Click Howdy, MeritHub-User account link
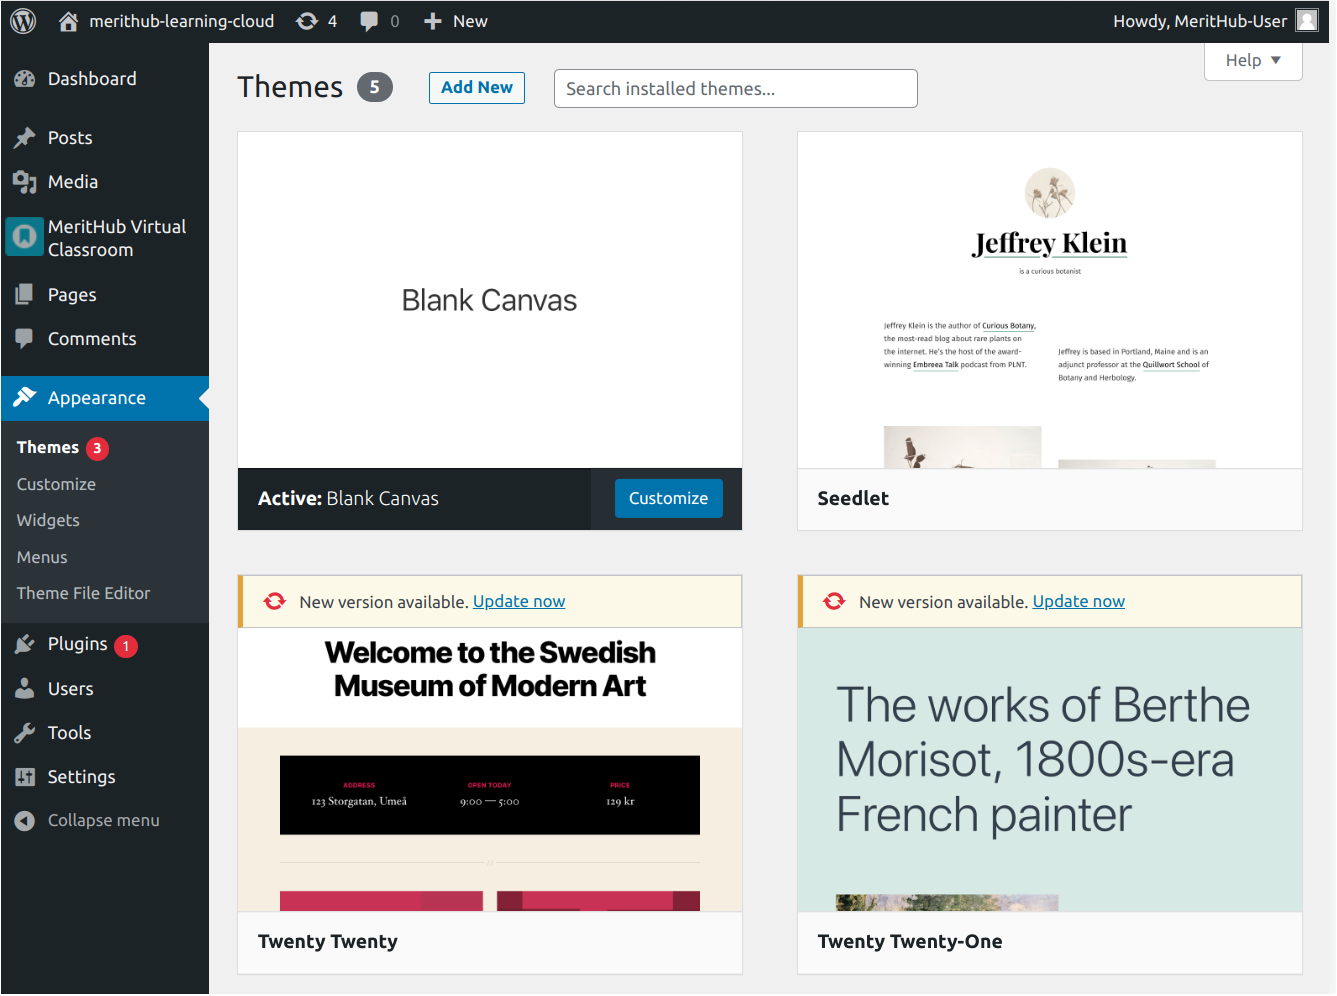Screen dimensions: 1337x996 coord(1200,21)
